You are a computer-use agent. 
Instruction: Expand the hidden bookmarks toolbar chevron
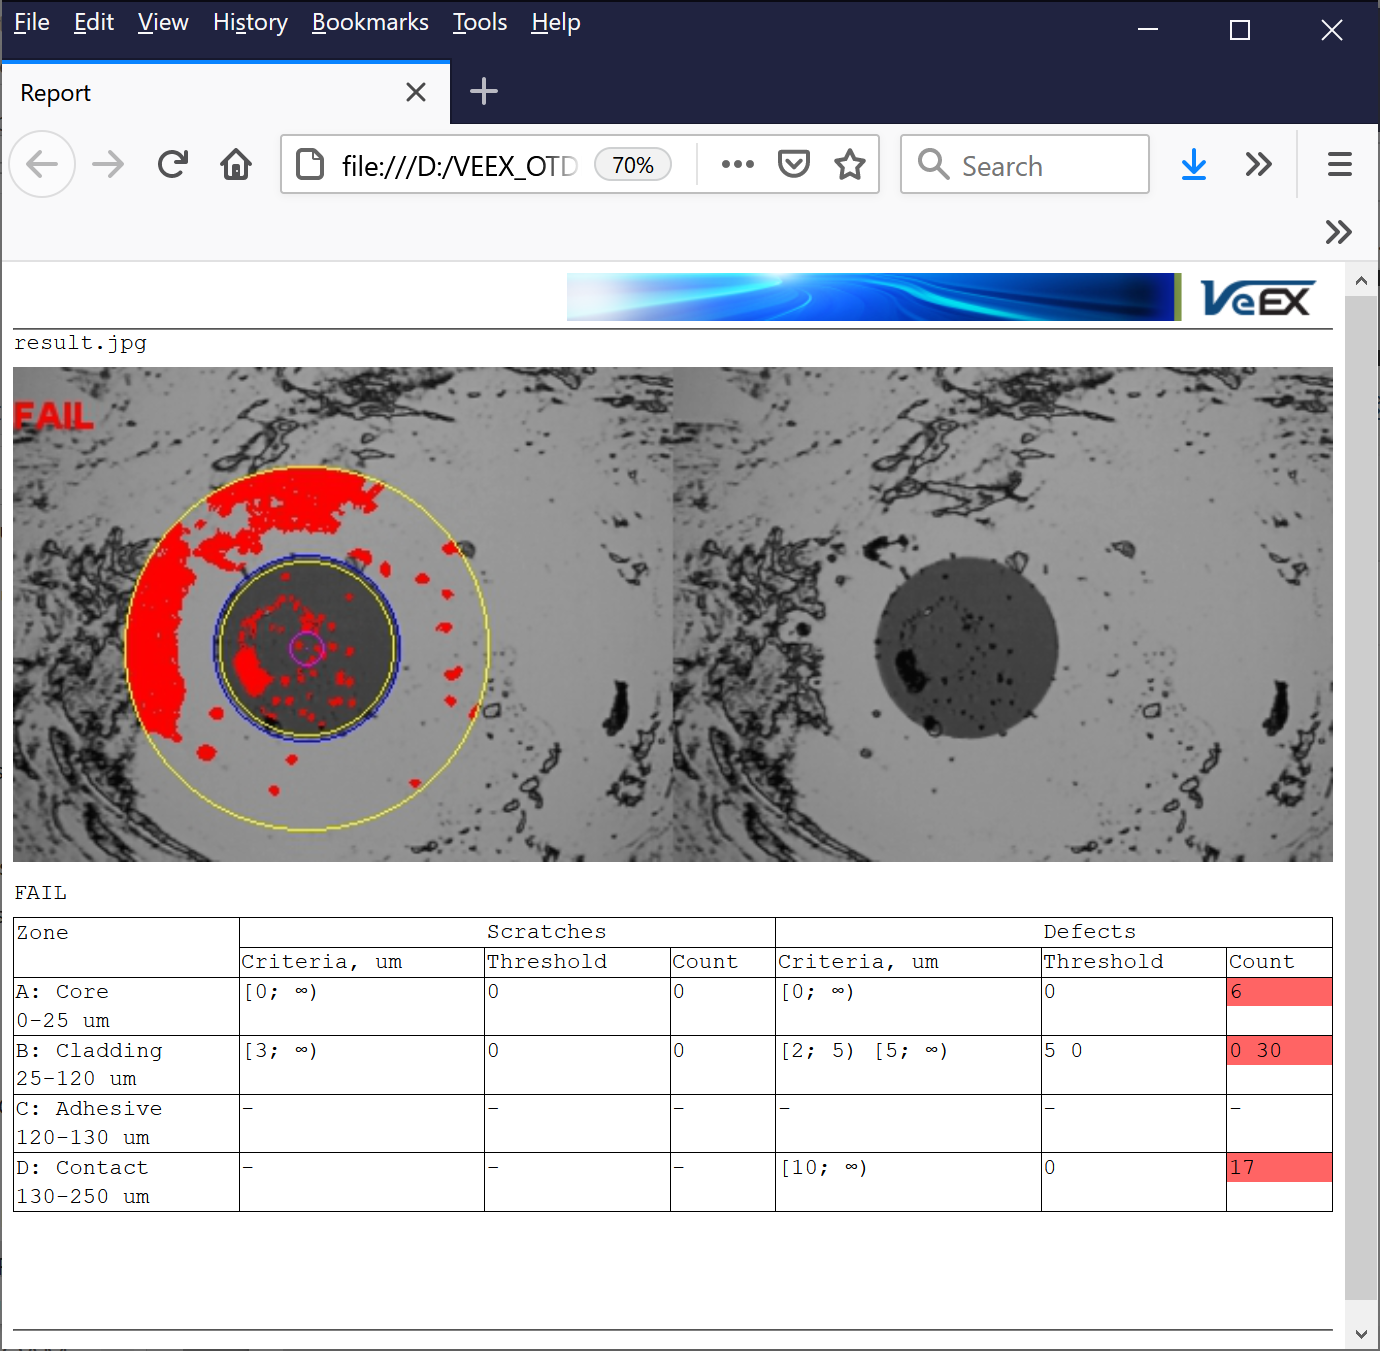point(1338,232)
